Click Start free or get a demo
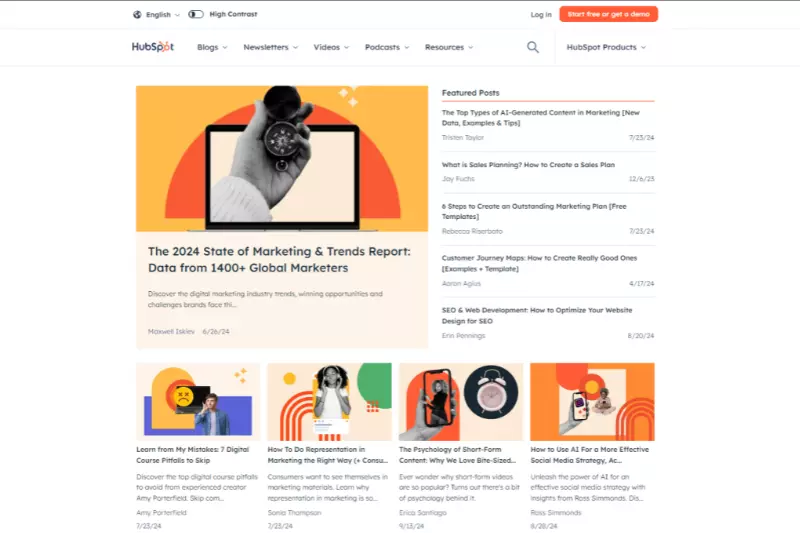The image size is (800, 533). pyautogui.click(x=609, y=14)
